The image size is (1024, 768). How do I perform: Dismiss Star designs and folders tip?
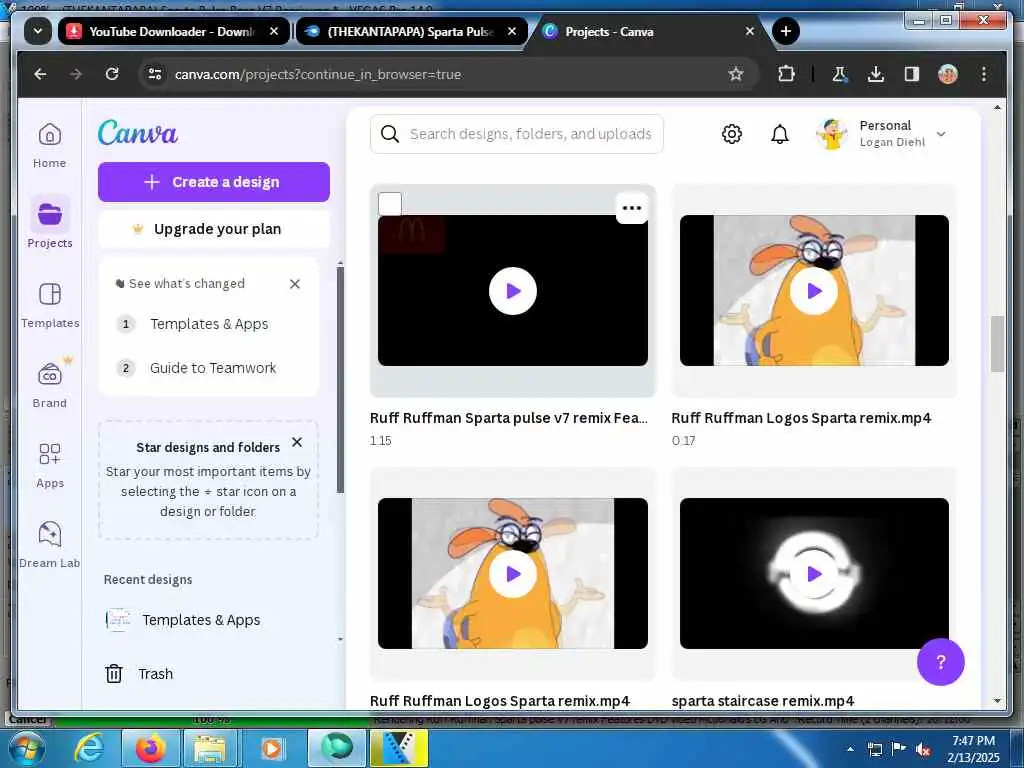tap(297, 442)
